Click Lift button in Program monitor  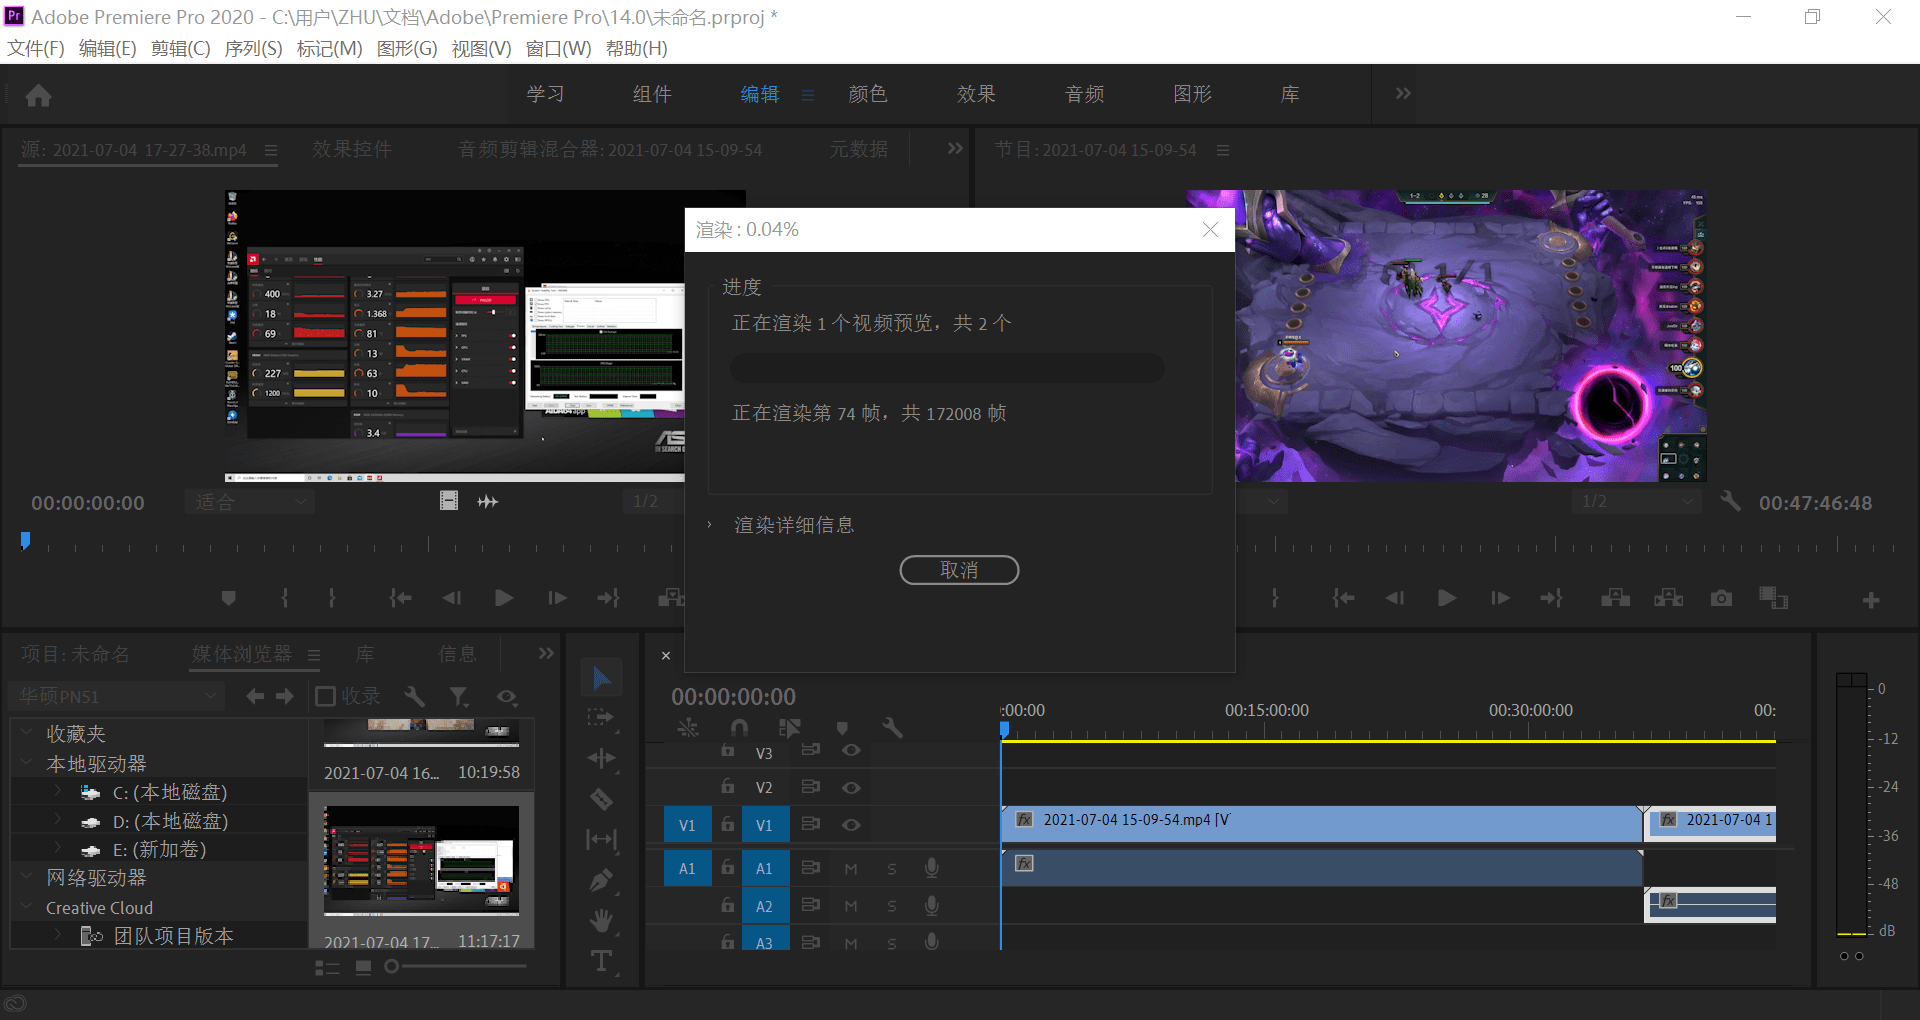1615,598
